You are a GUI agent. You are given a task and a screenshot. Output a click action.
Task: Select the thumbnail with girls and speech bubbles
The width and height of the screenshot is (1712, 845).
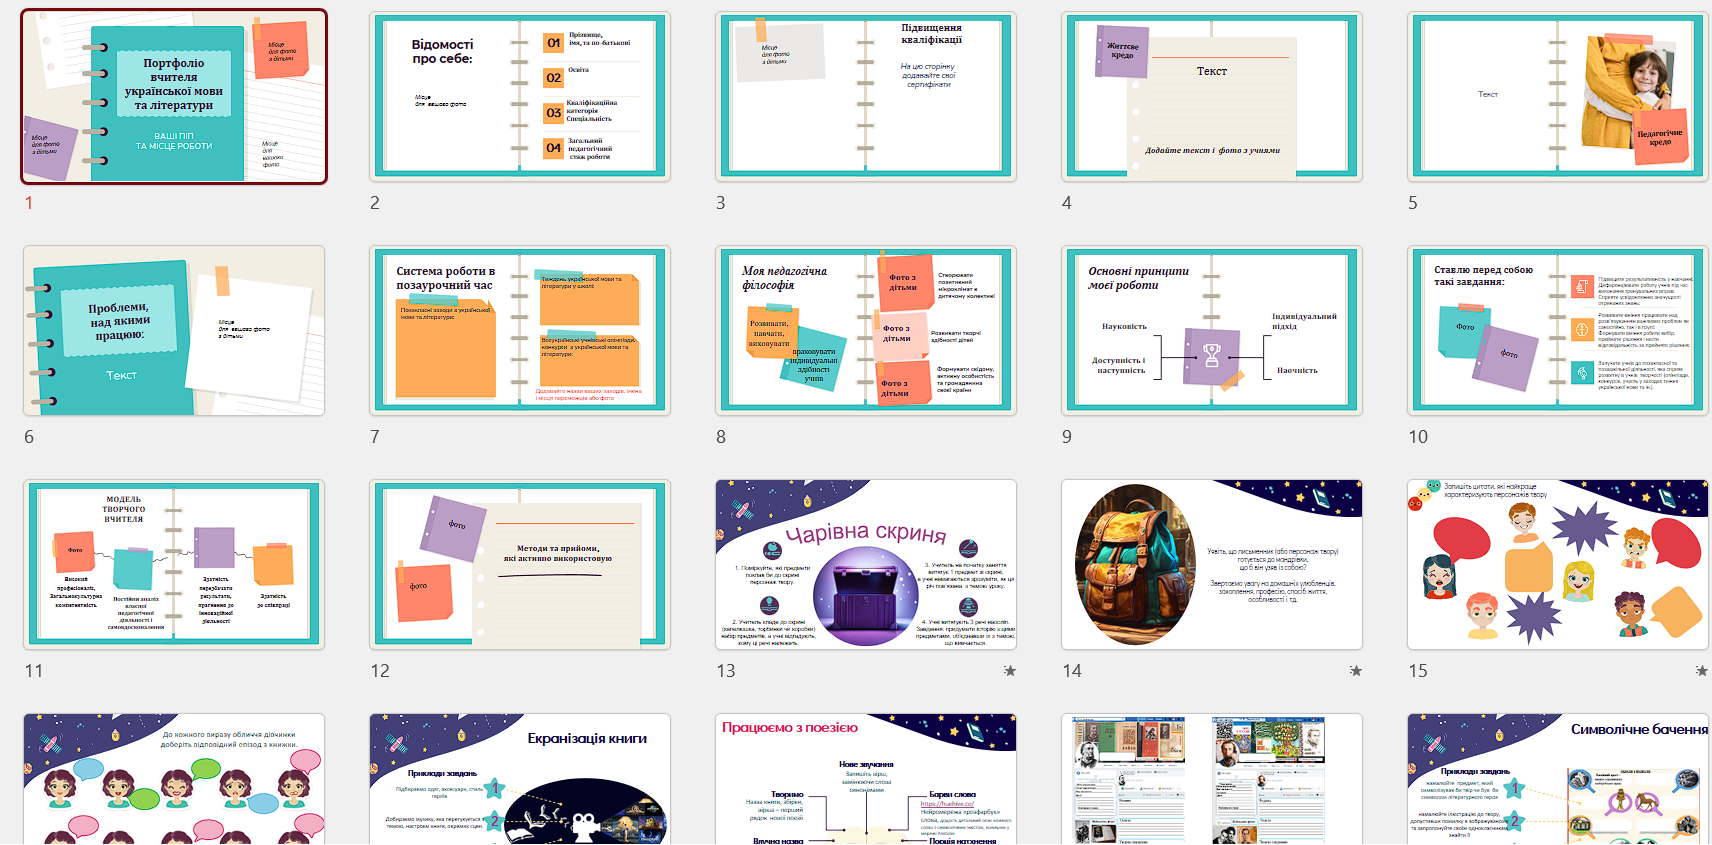click(x=174, y=779)
